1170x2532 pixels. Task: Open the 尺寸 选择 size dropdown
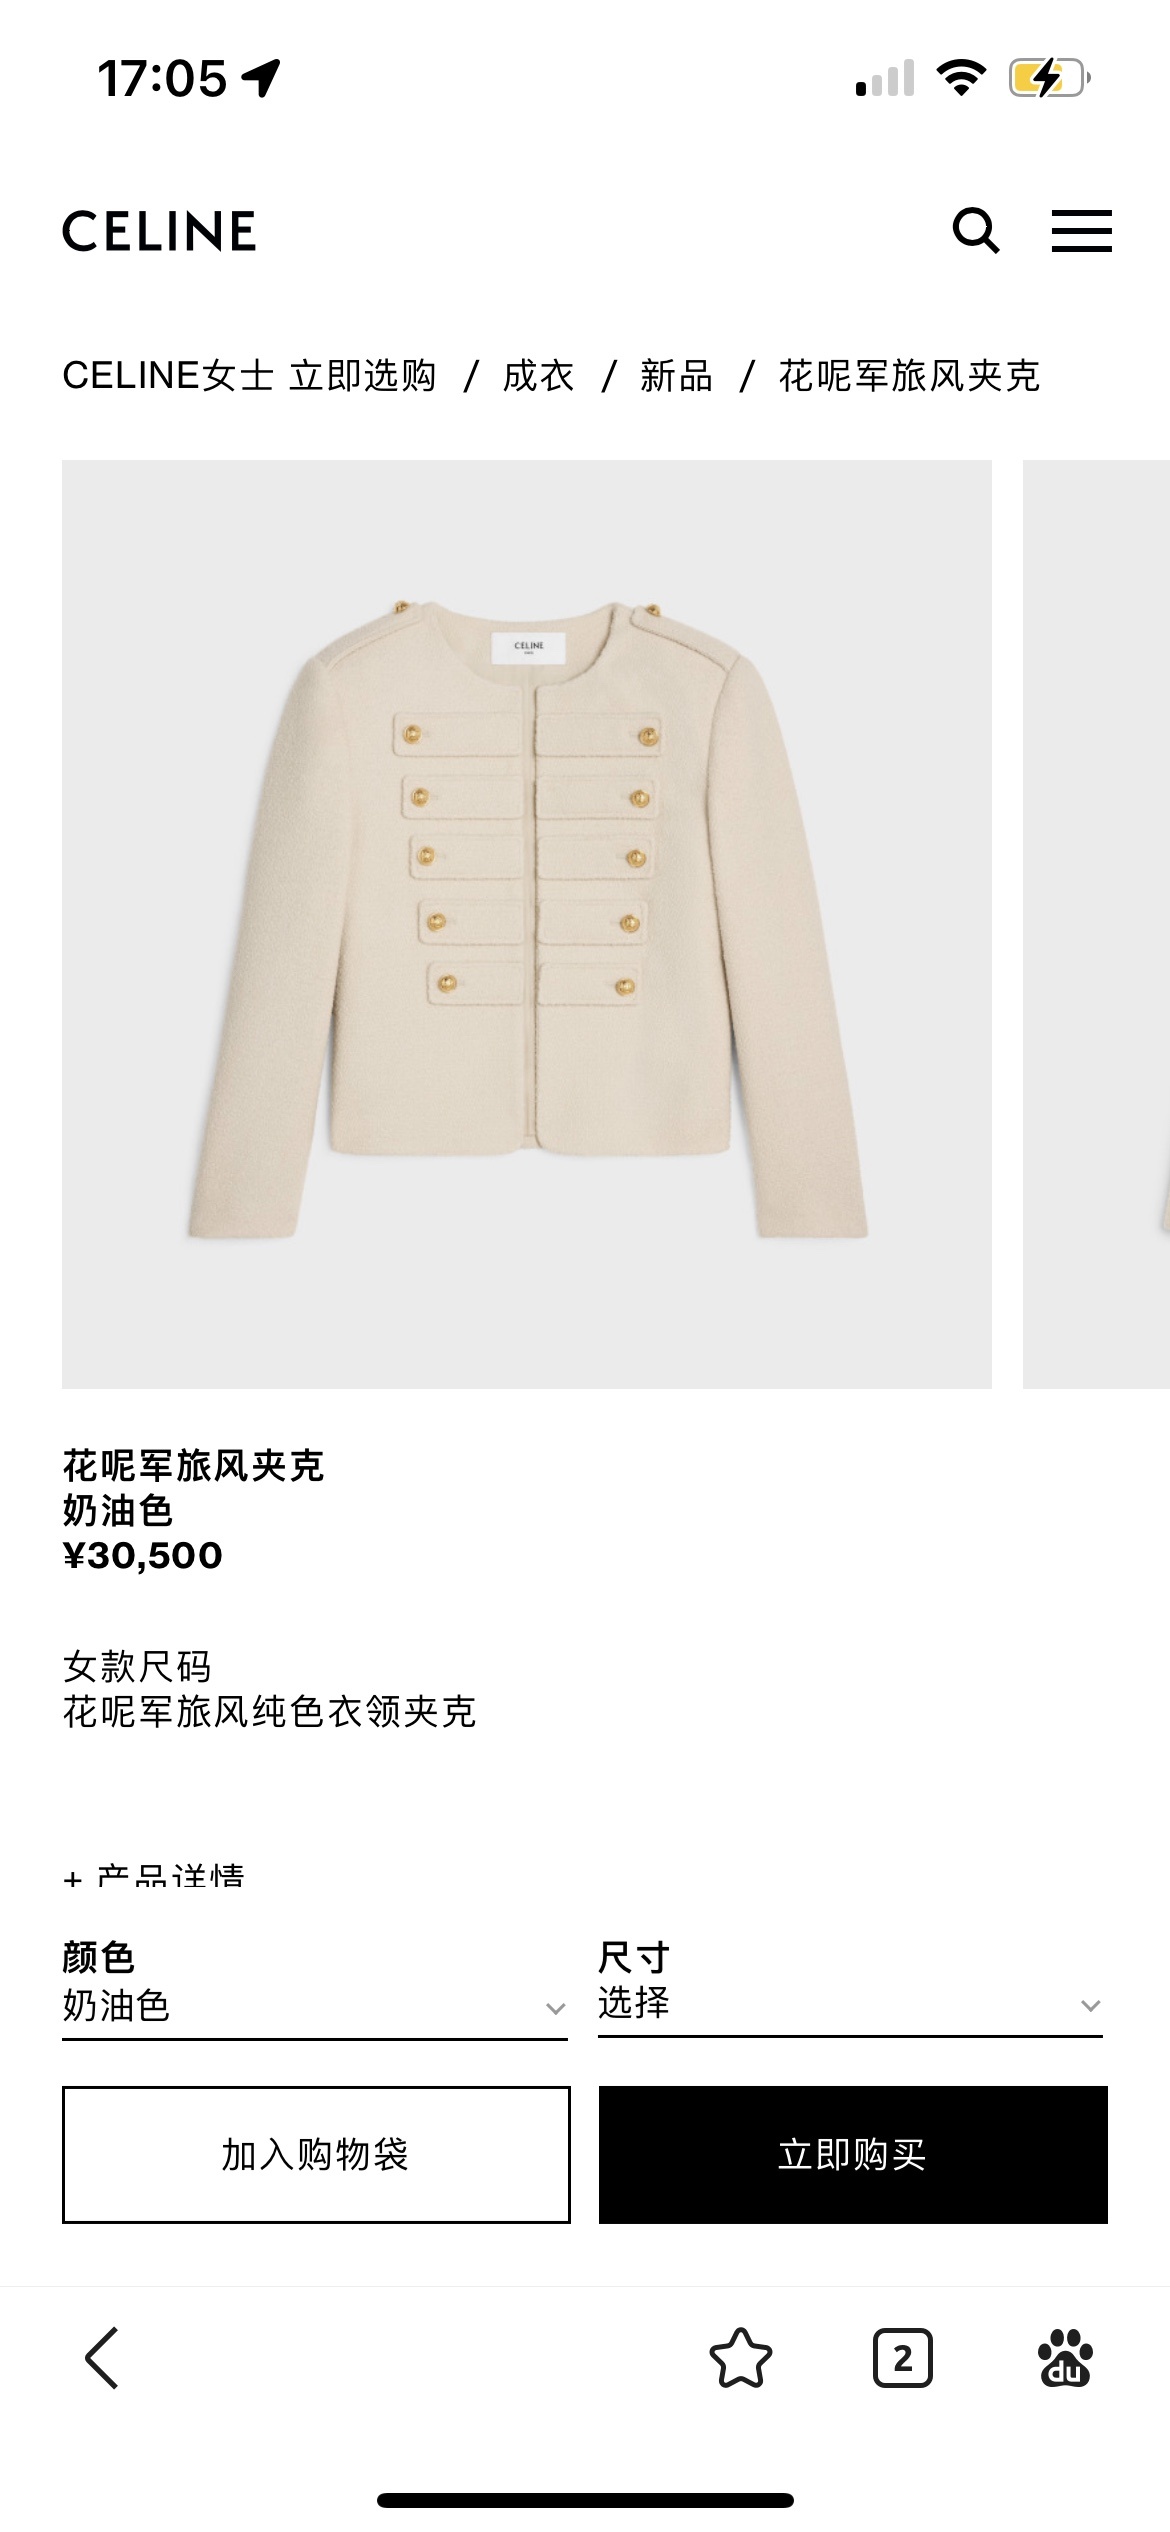pyautogui.click(x=851, y=1984)
